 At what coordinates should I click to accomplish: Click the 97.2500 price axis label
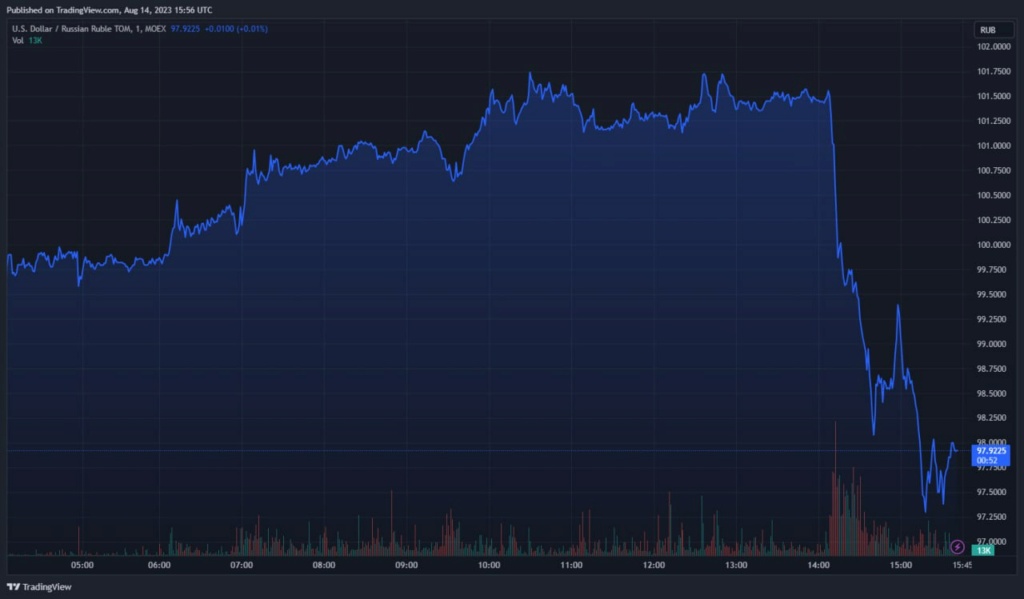click(991, 517)
